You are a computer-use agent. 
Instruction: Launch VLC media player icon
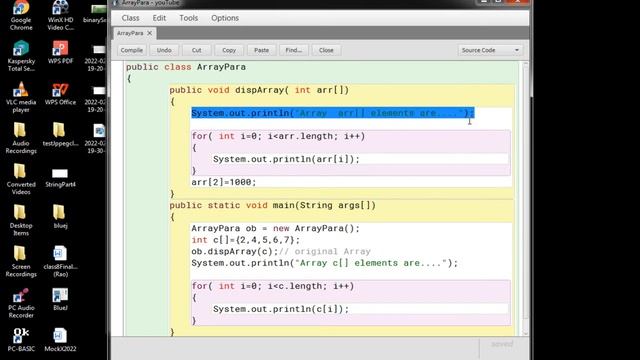coord(21,97)
